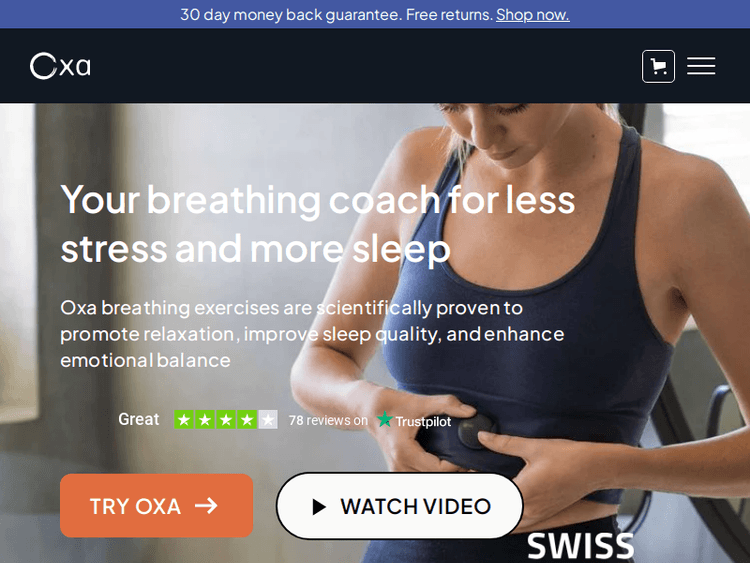Click the "78 reviews on" text
Viewport: 750px width, 563px height.
pos(328,420)
